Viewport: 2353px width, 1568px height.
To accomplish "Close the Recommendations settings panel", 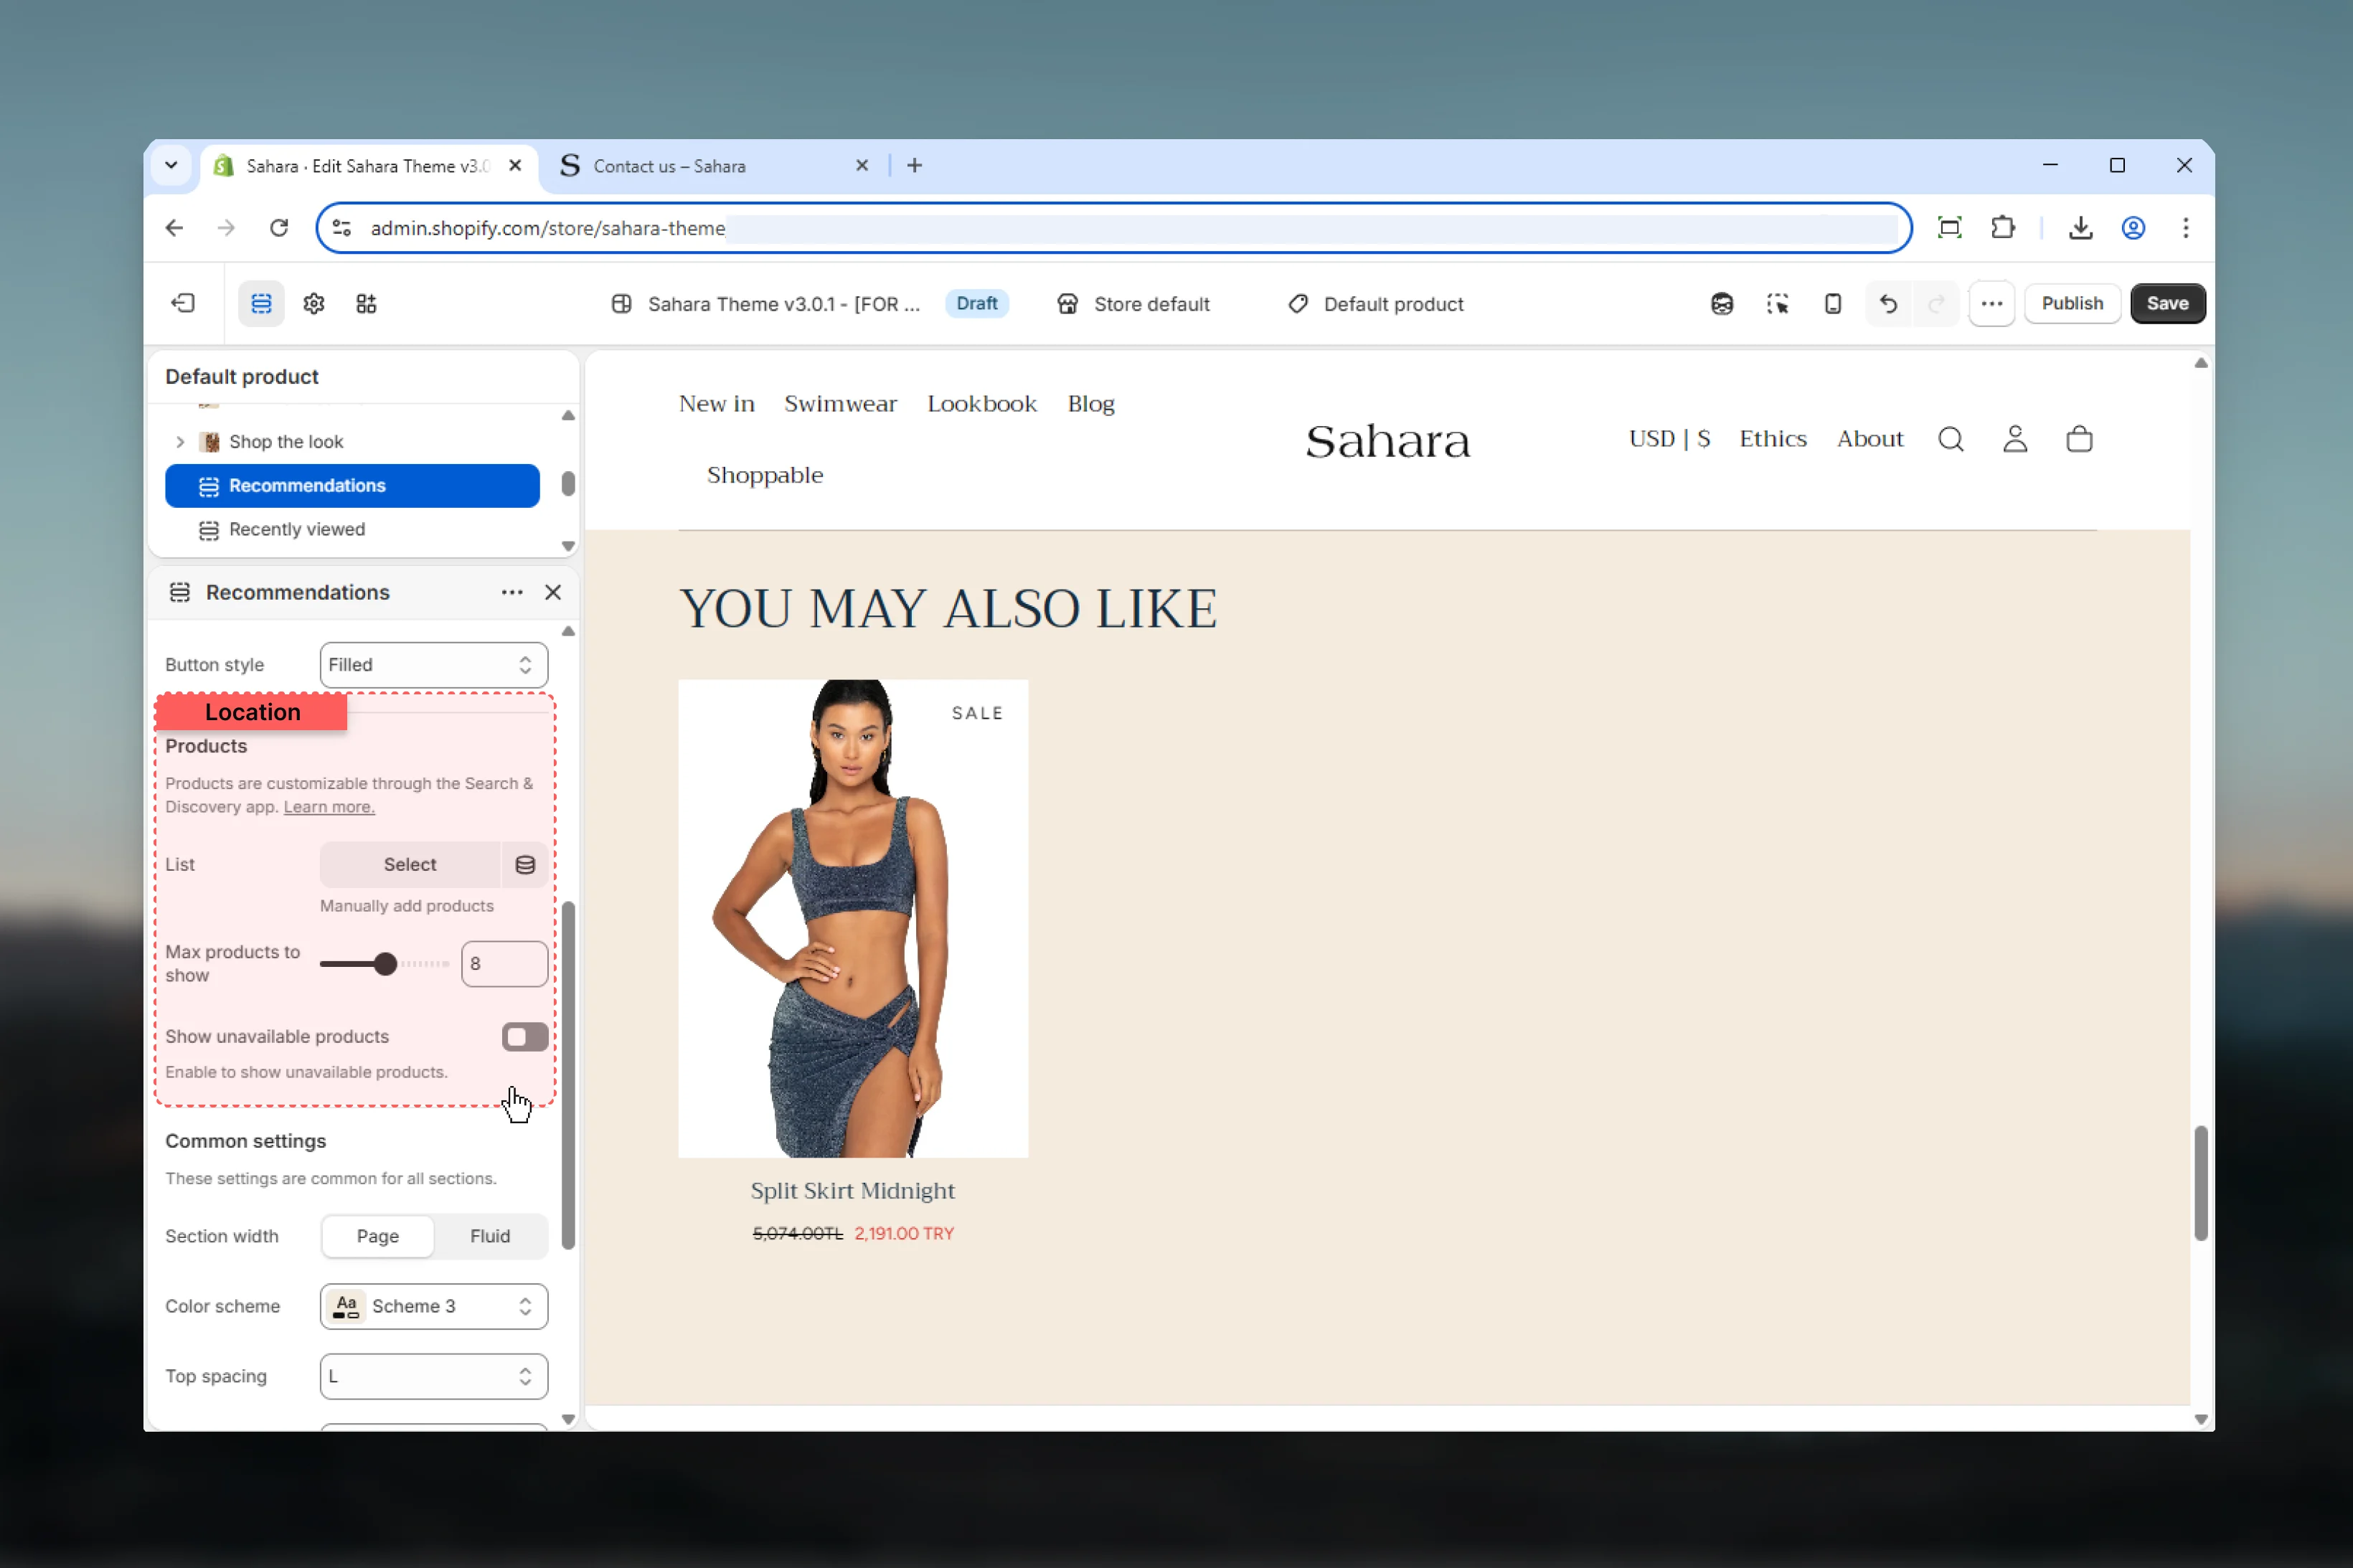I will (x=553, y=592).
